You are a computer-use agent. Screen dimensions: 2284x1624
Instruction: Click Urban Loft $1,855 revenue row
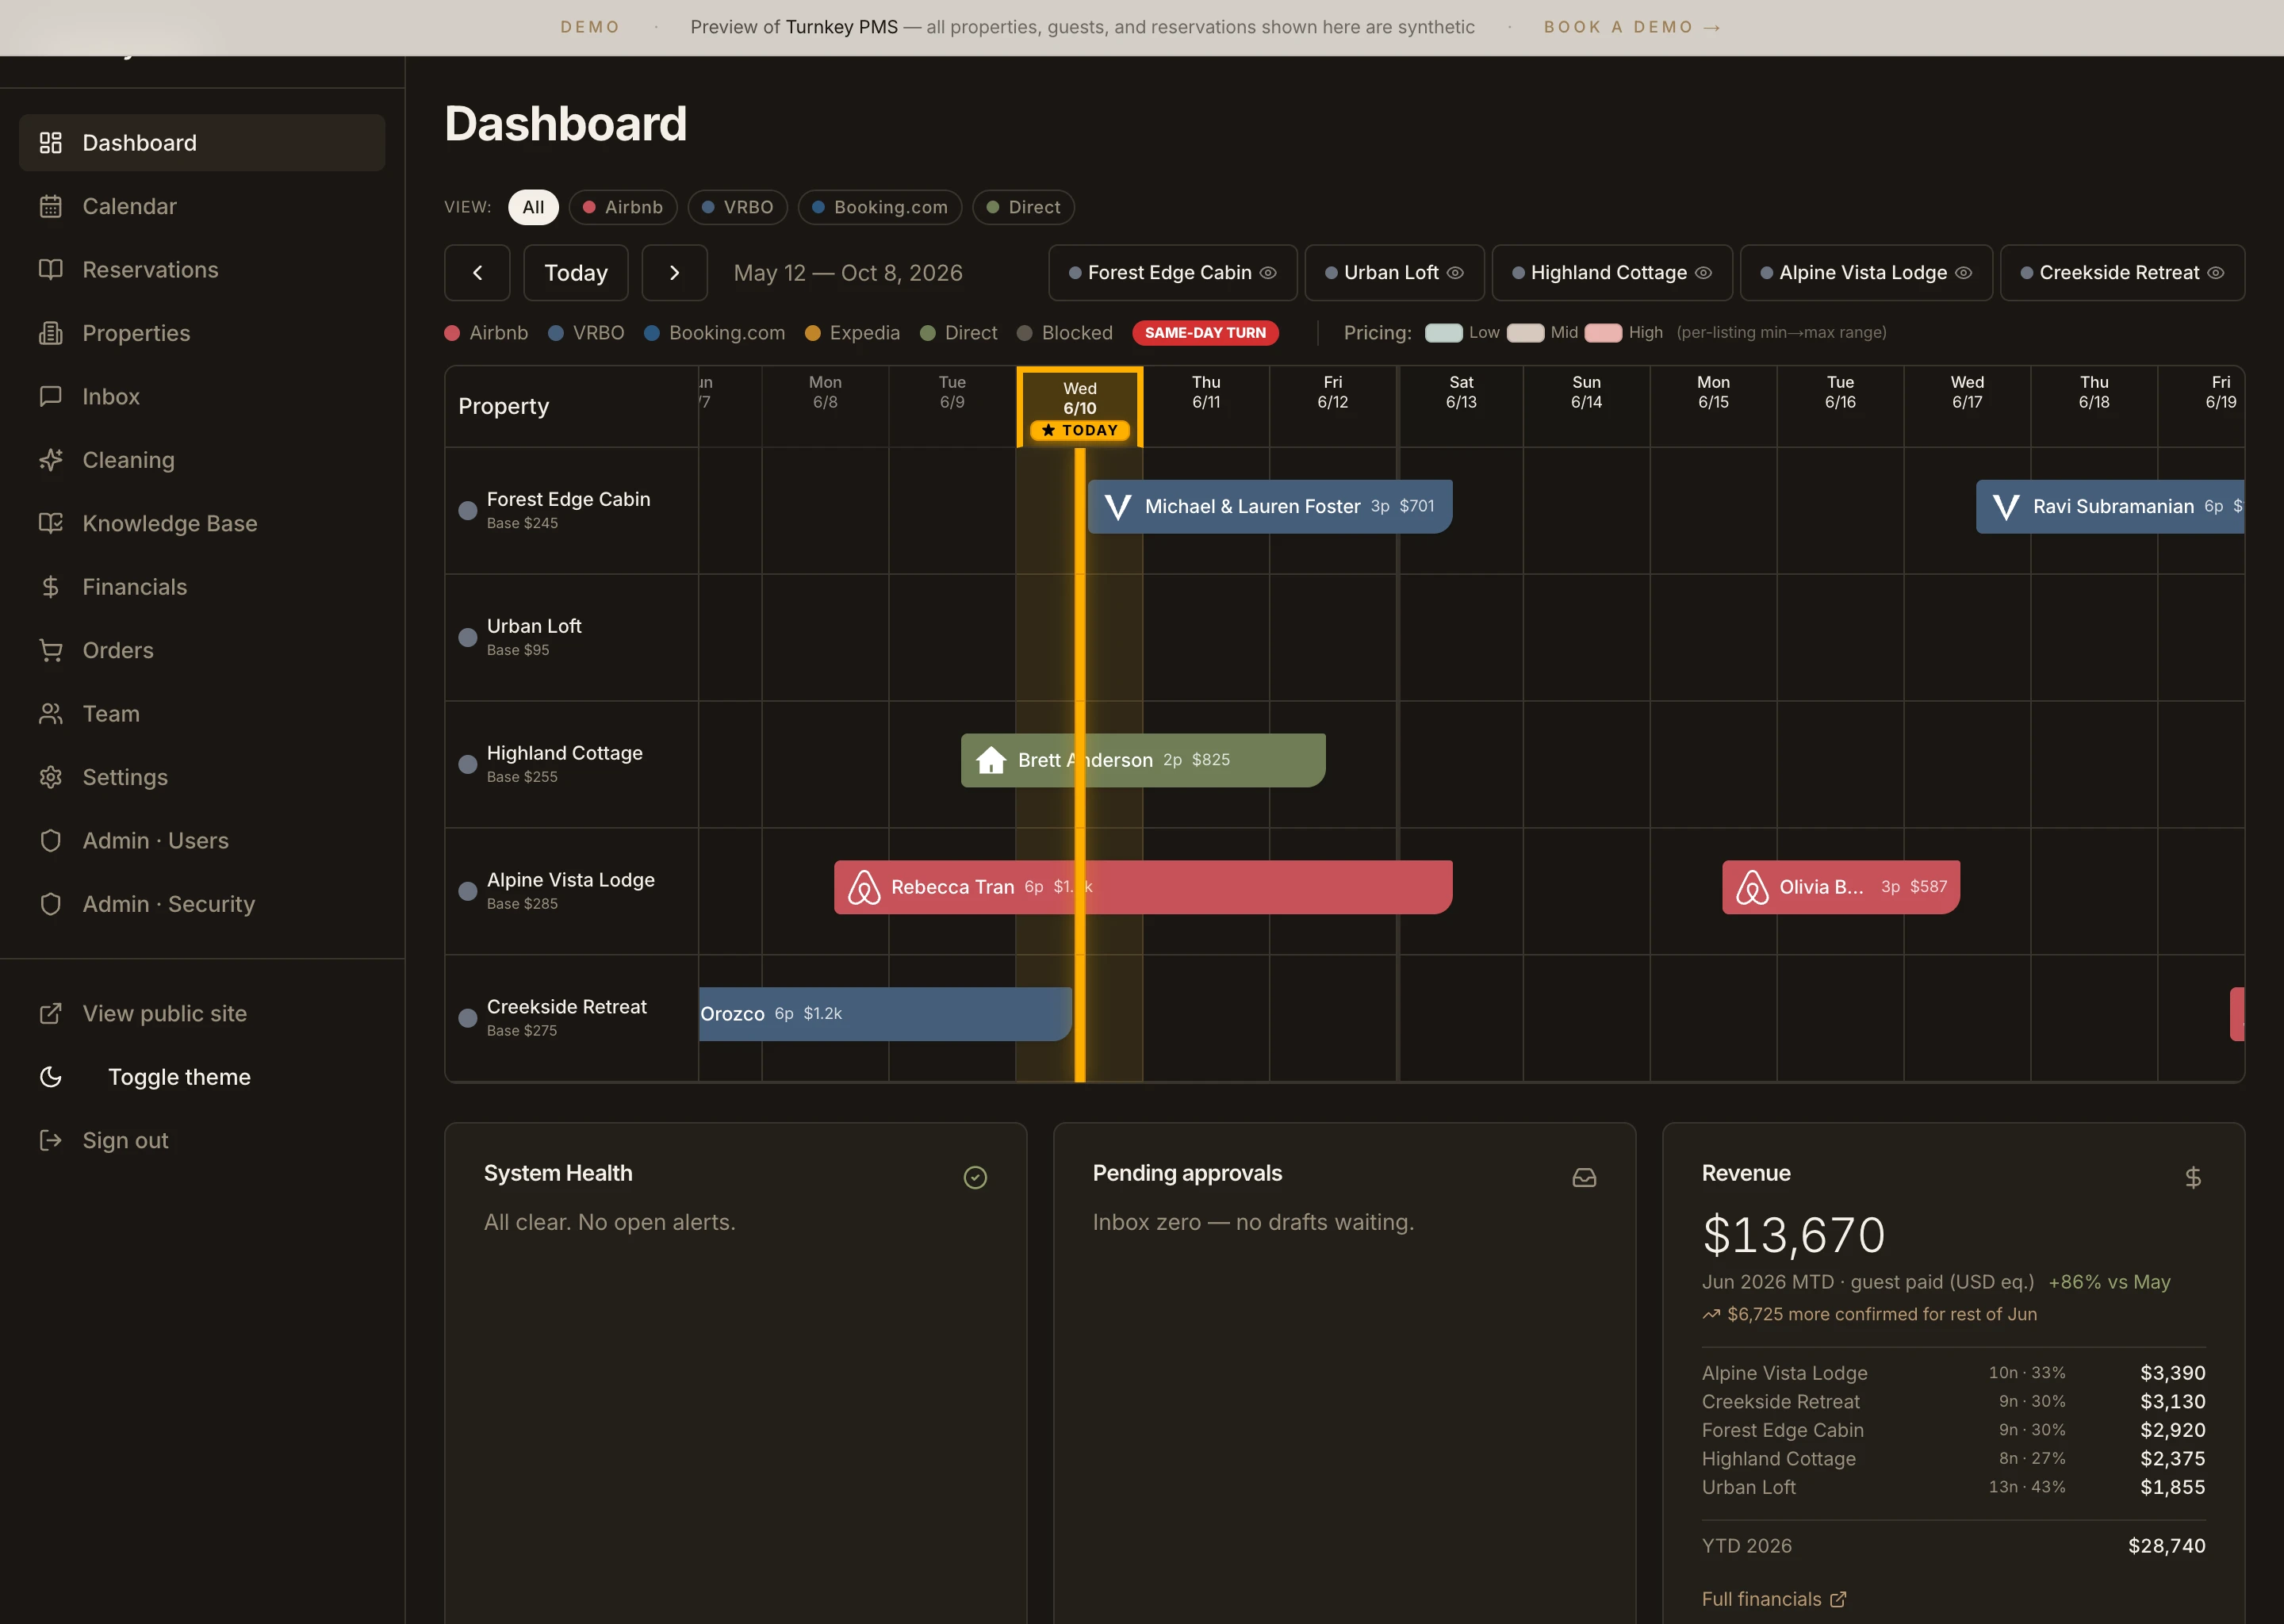1953,1487
